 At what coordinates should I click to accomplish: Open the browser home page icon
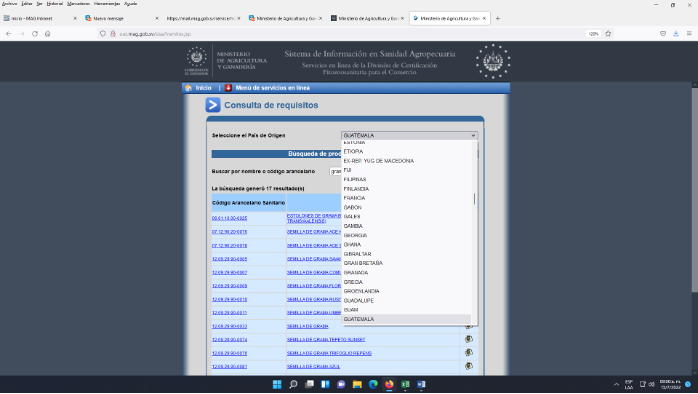point(48,34)
